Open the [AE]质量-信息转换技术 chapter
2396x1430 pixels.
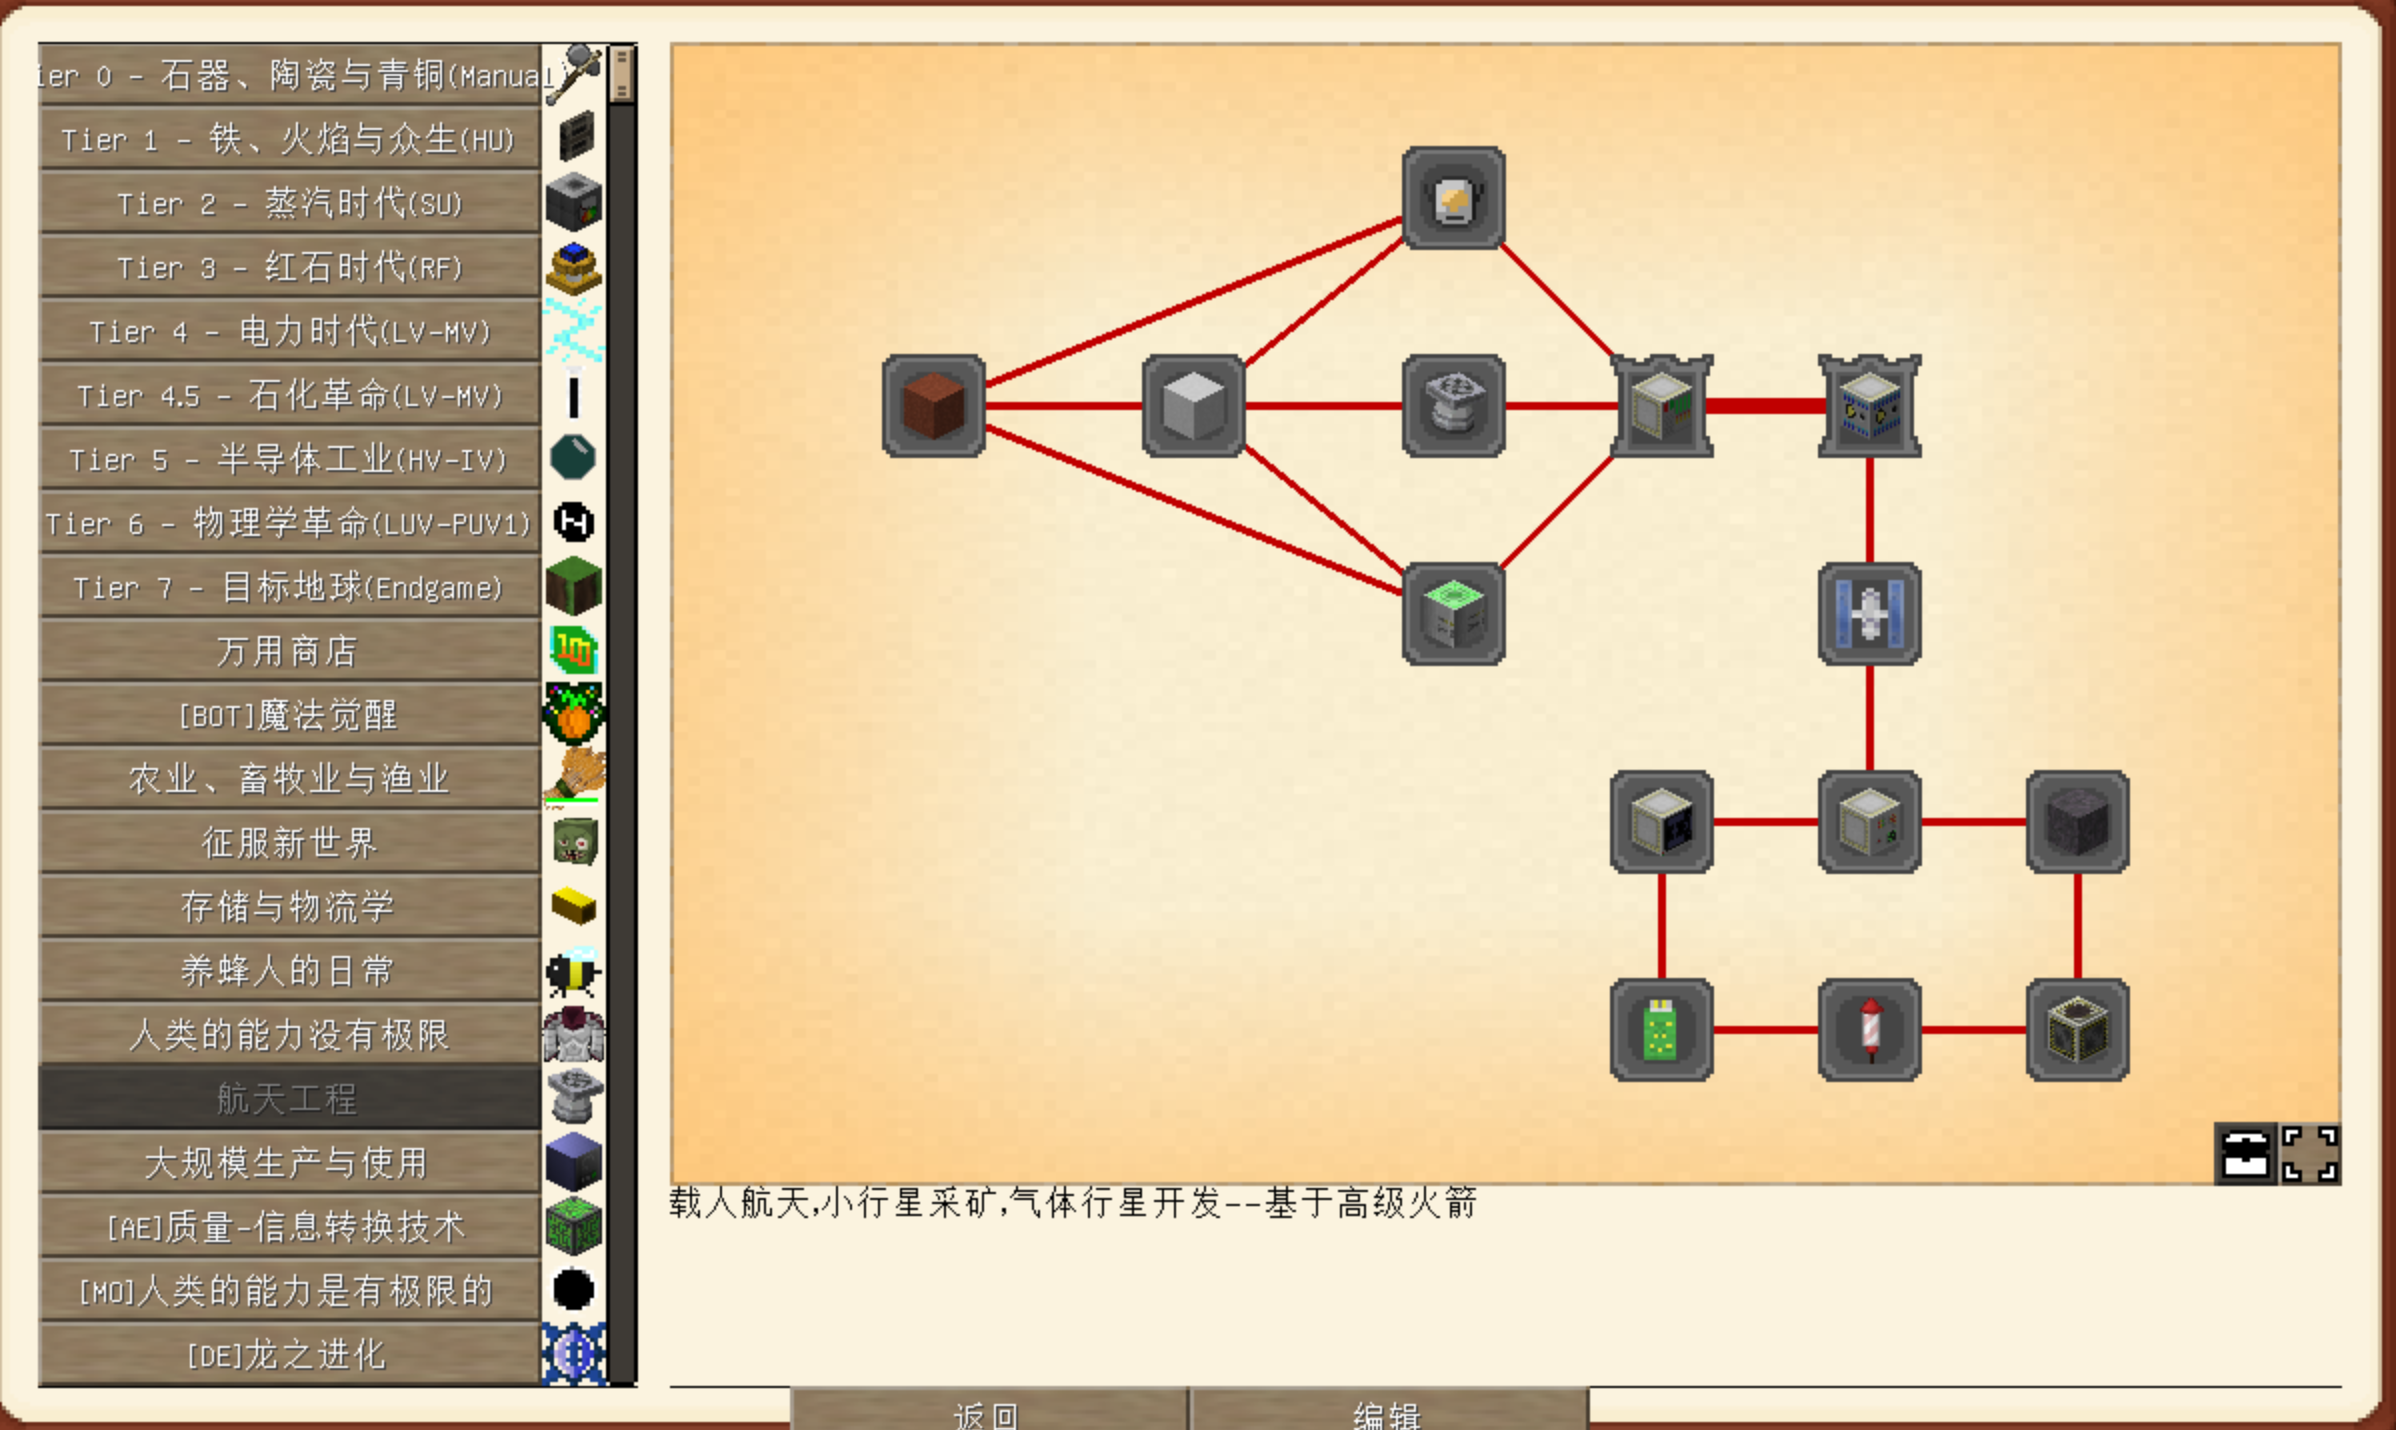tap(290, 1226)
